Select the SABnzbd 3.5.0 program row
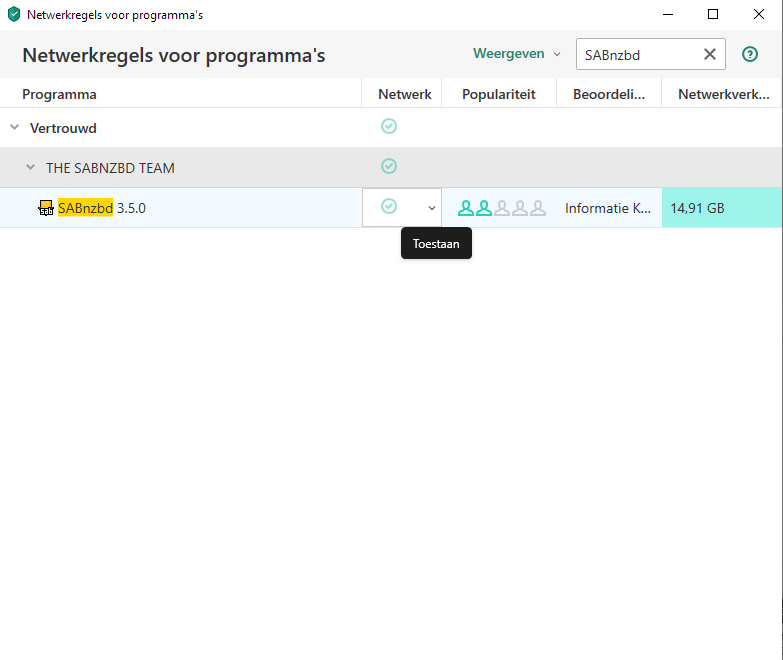This screenshot has height=660, width=783. point(391,208)
